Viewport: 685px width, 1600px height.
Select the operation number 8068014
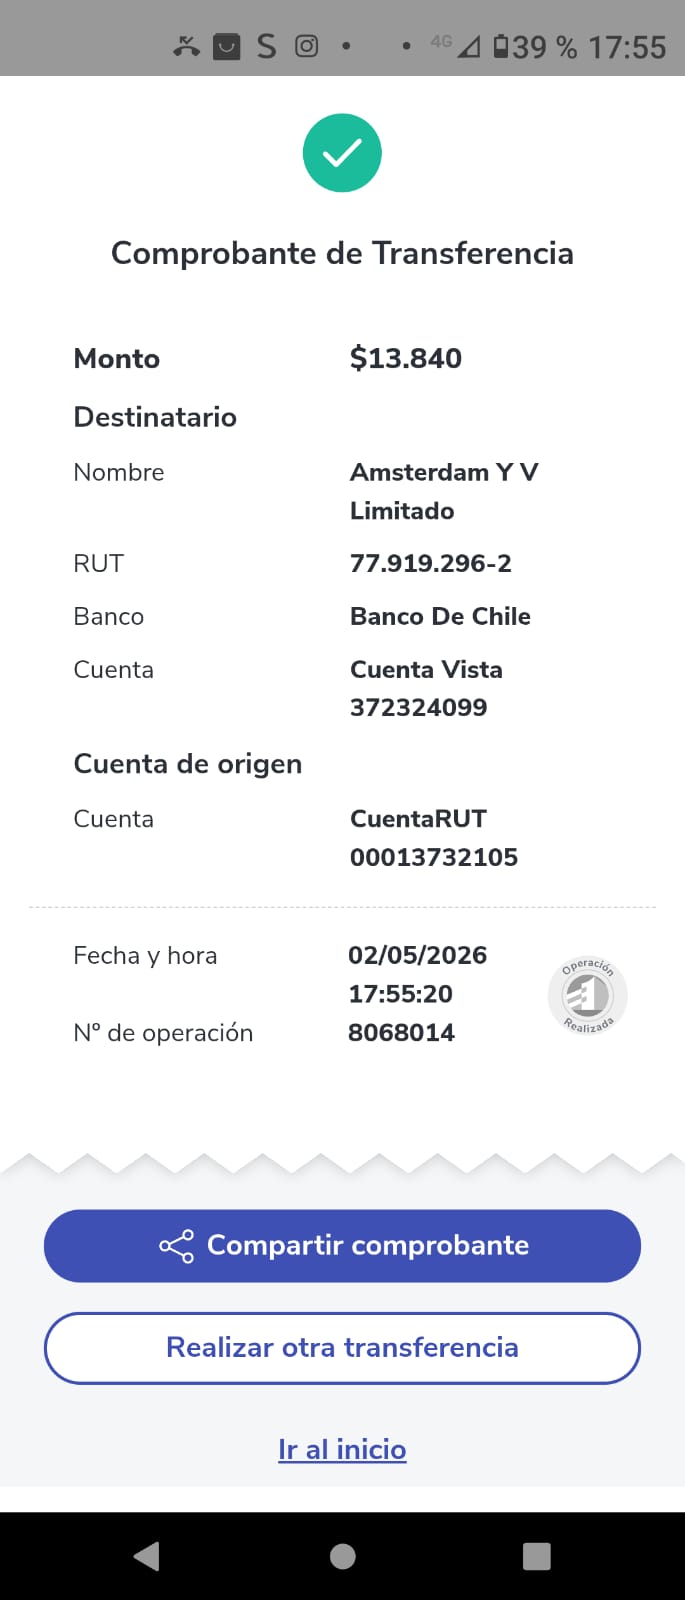coord(401,1032)
